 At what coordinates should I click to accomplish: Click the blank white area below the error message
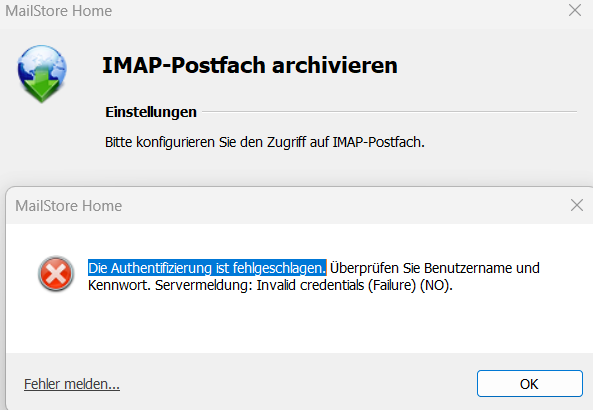pyautogui.click(x=299, y=323)
